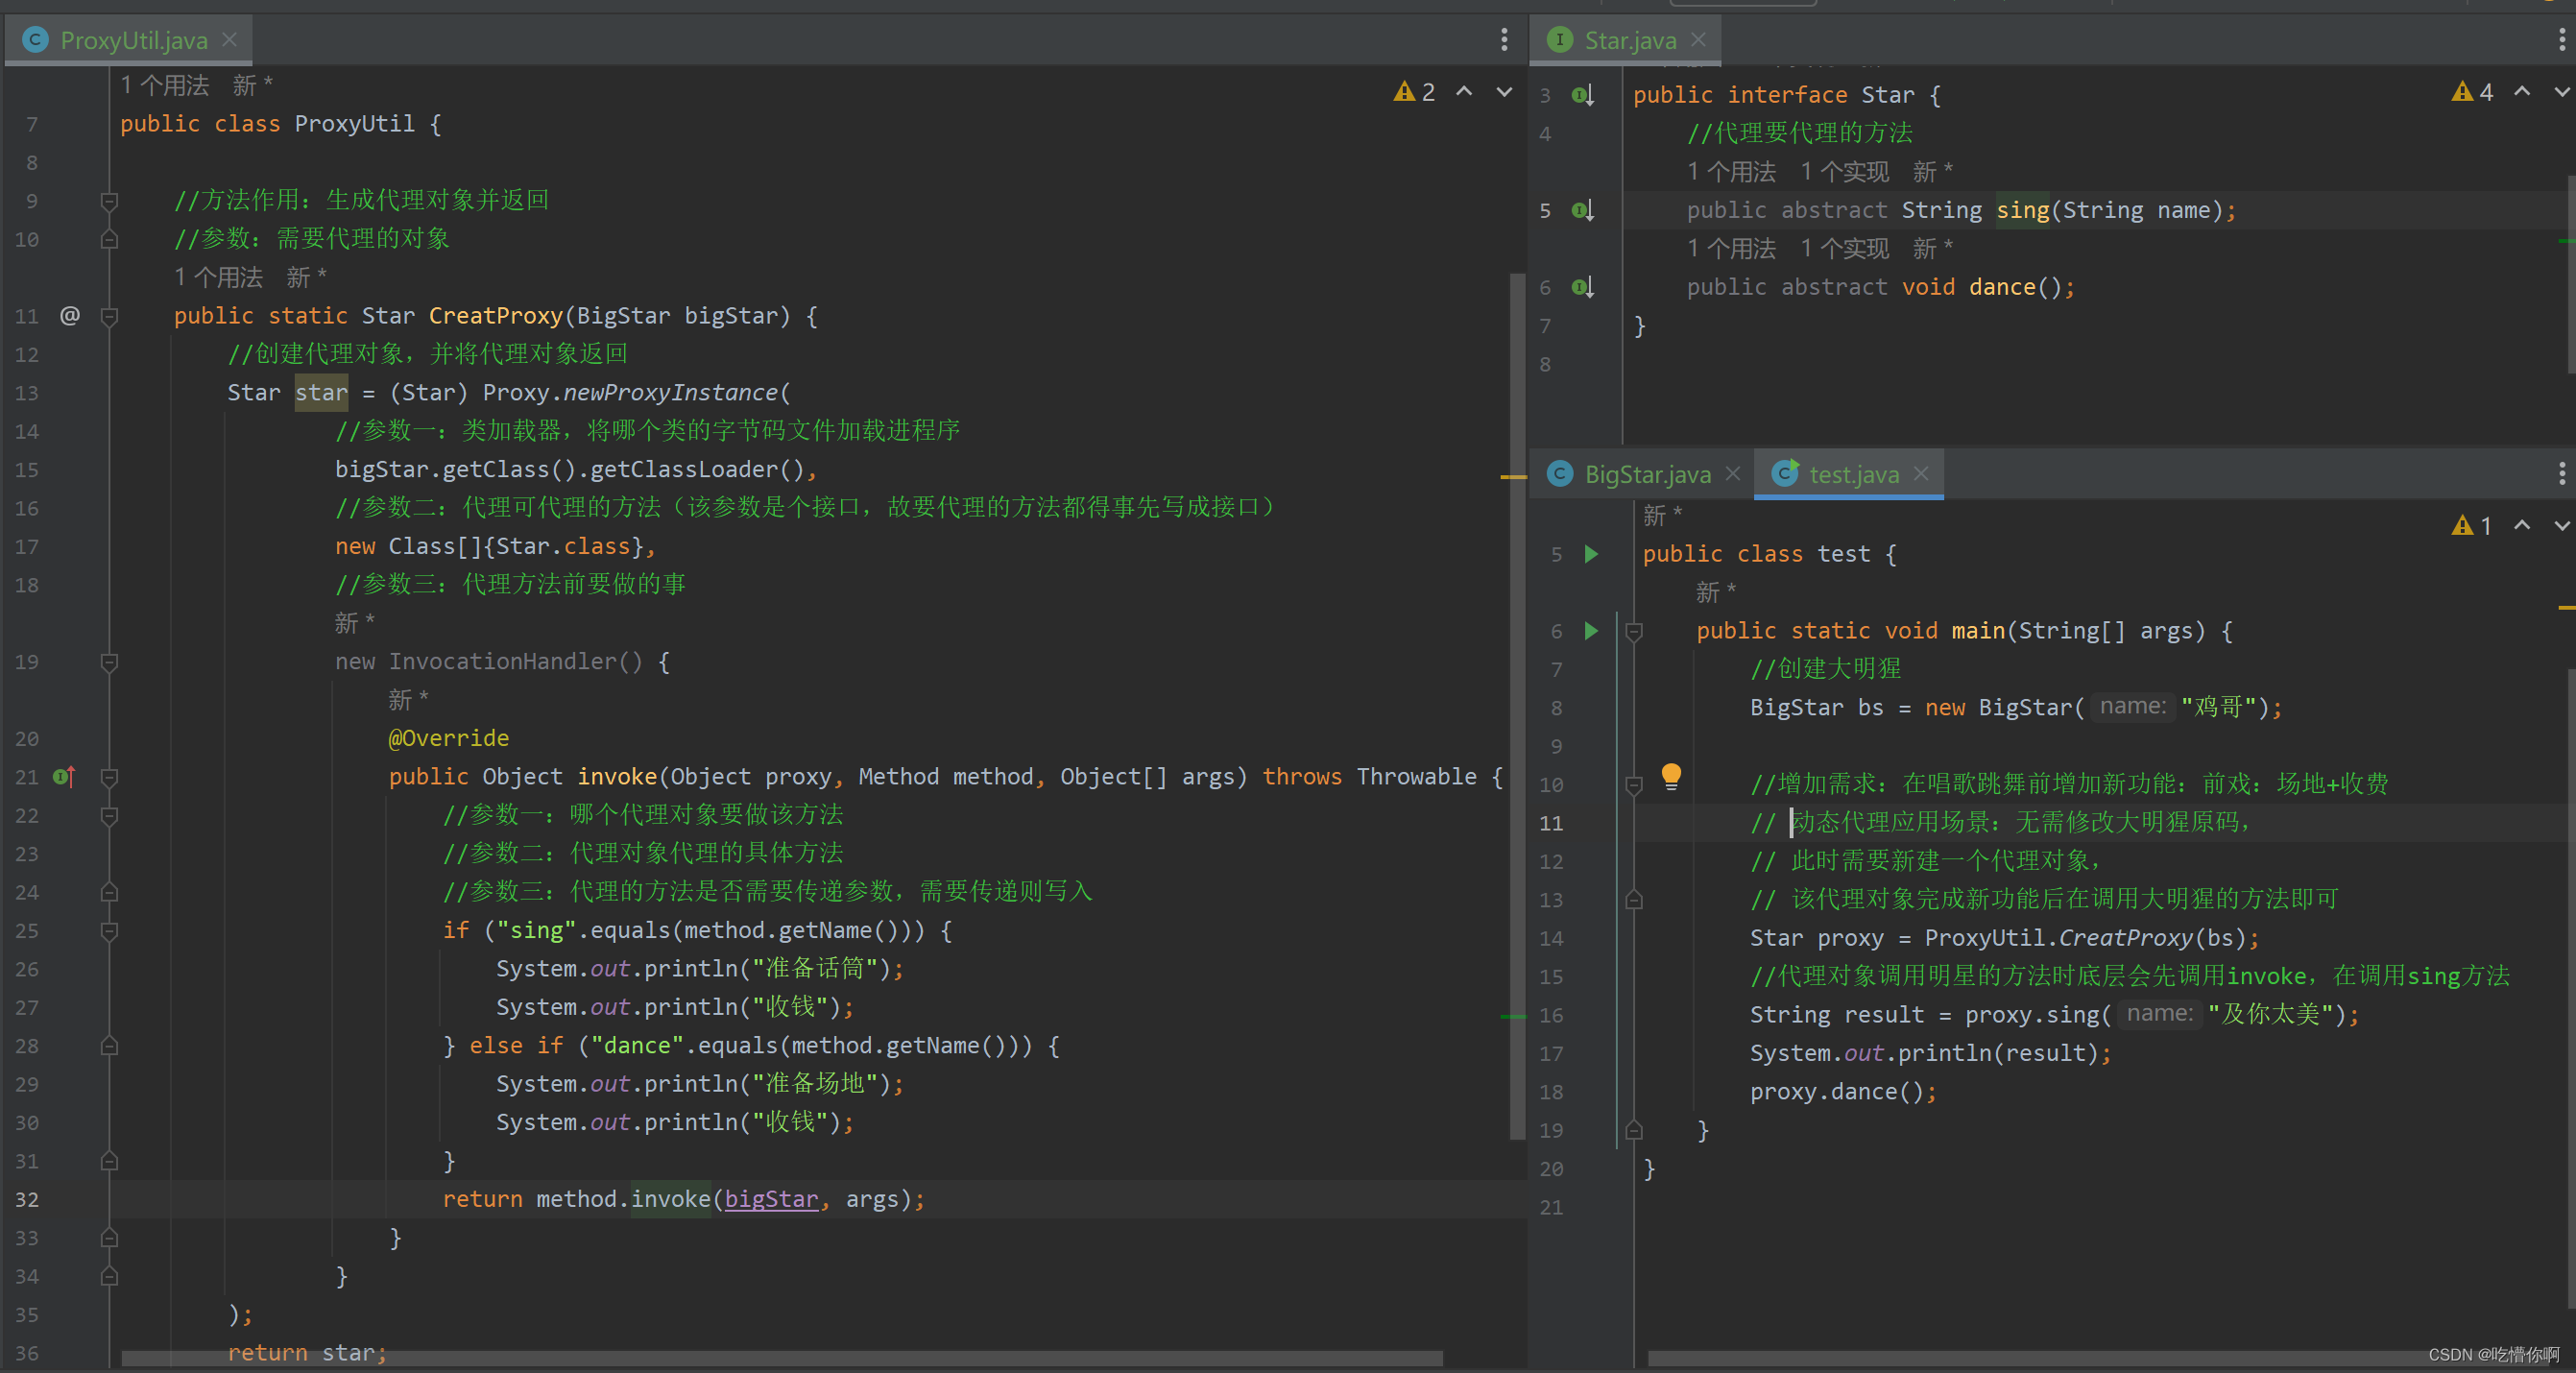Click the CreatProxy call in test.java

pos(2126,938)
